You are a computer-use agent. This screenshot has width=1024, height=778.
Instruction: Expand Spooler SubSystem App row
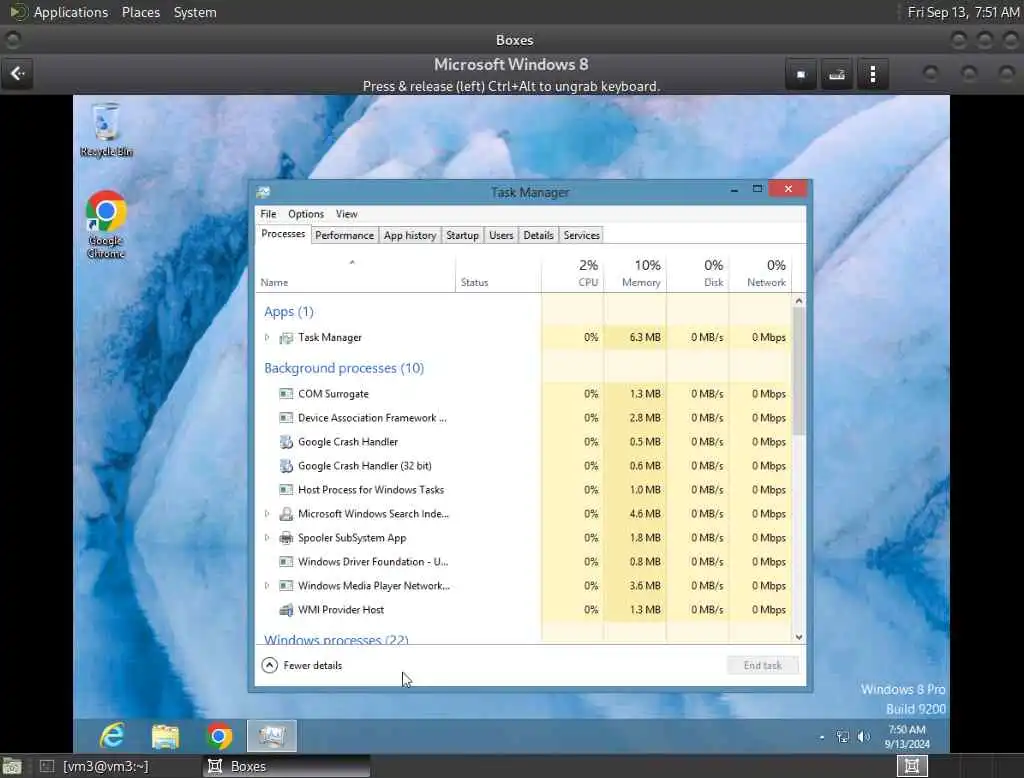pos(266,538)
